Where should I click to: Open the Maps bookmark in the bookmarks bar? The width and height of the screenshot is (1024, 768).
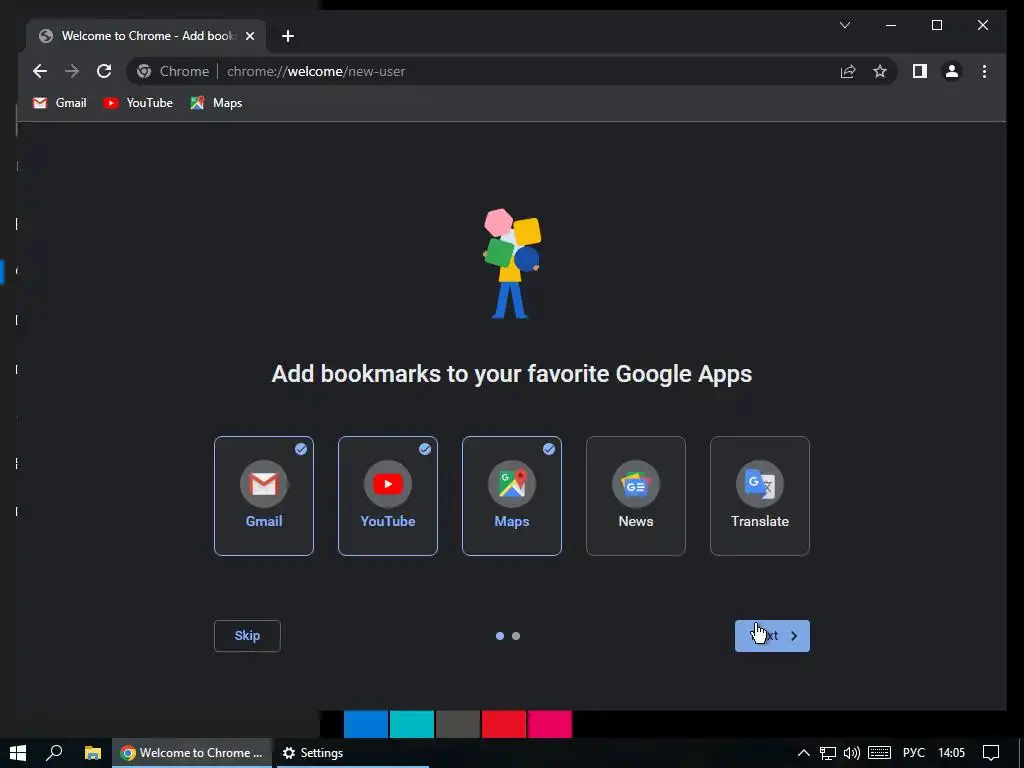click(x=216, y=103)
